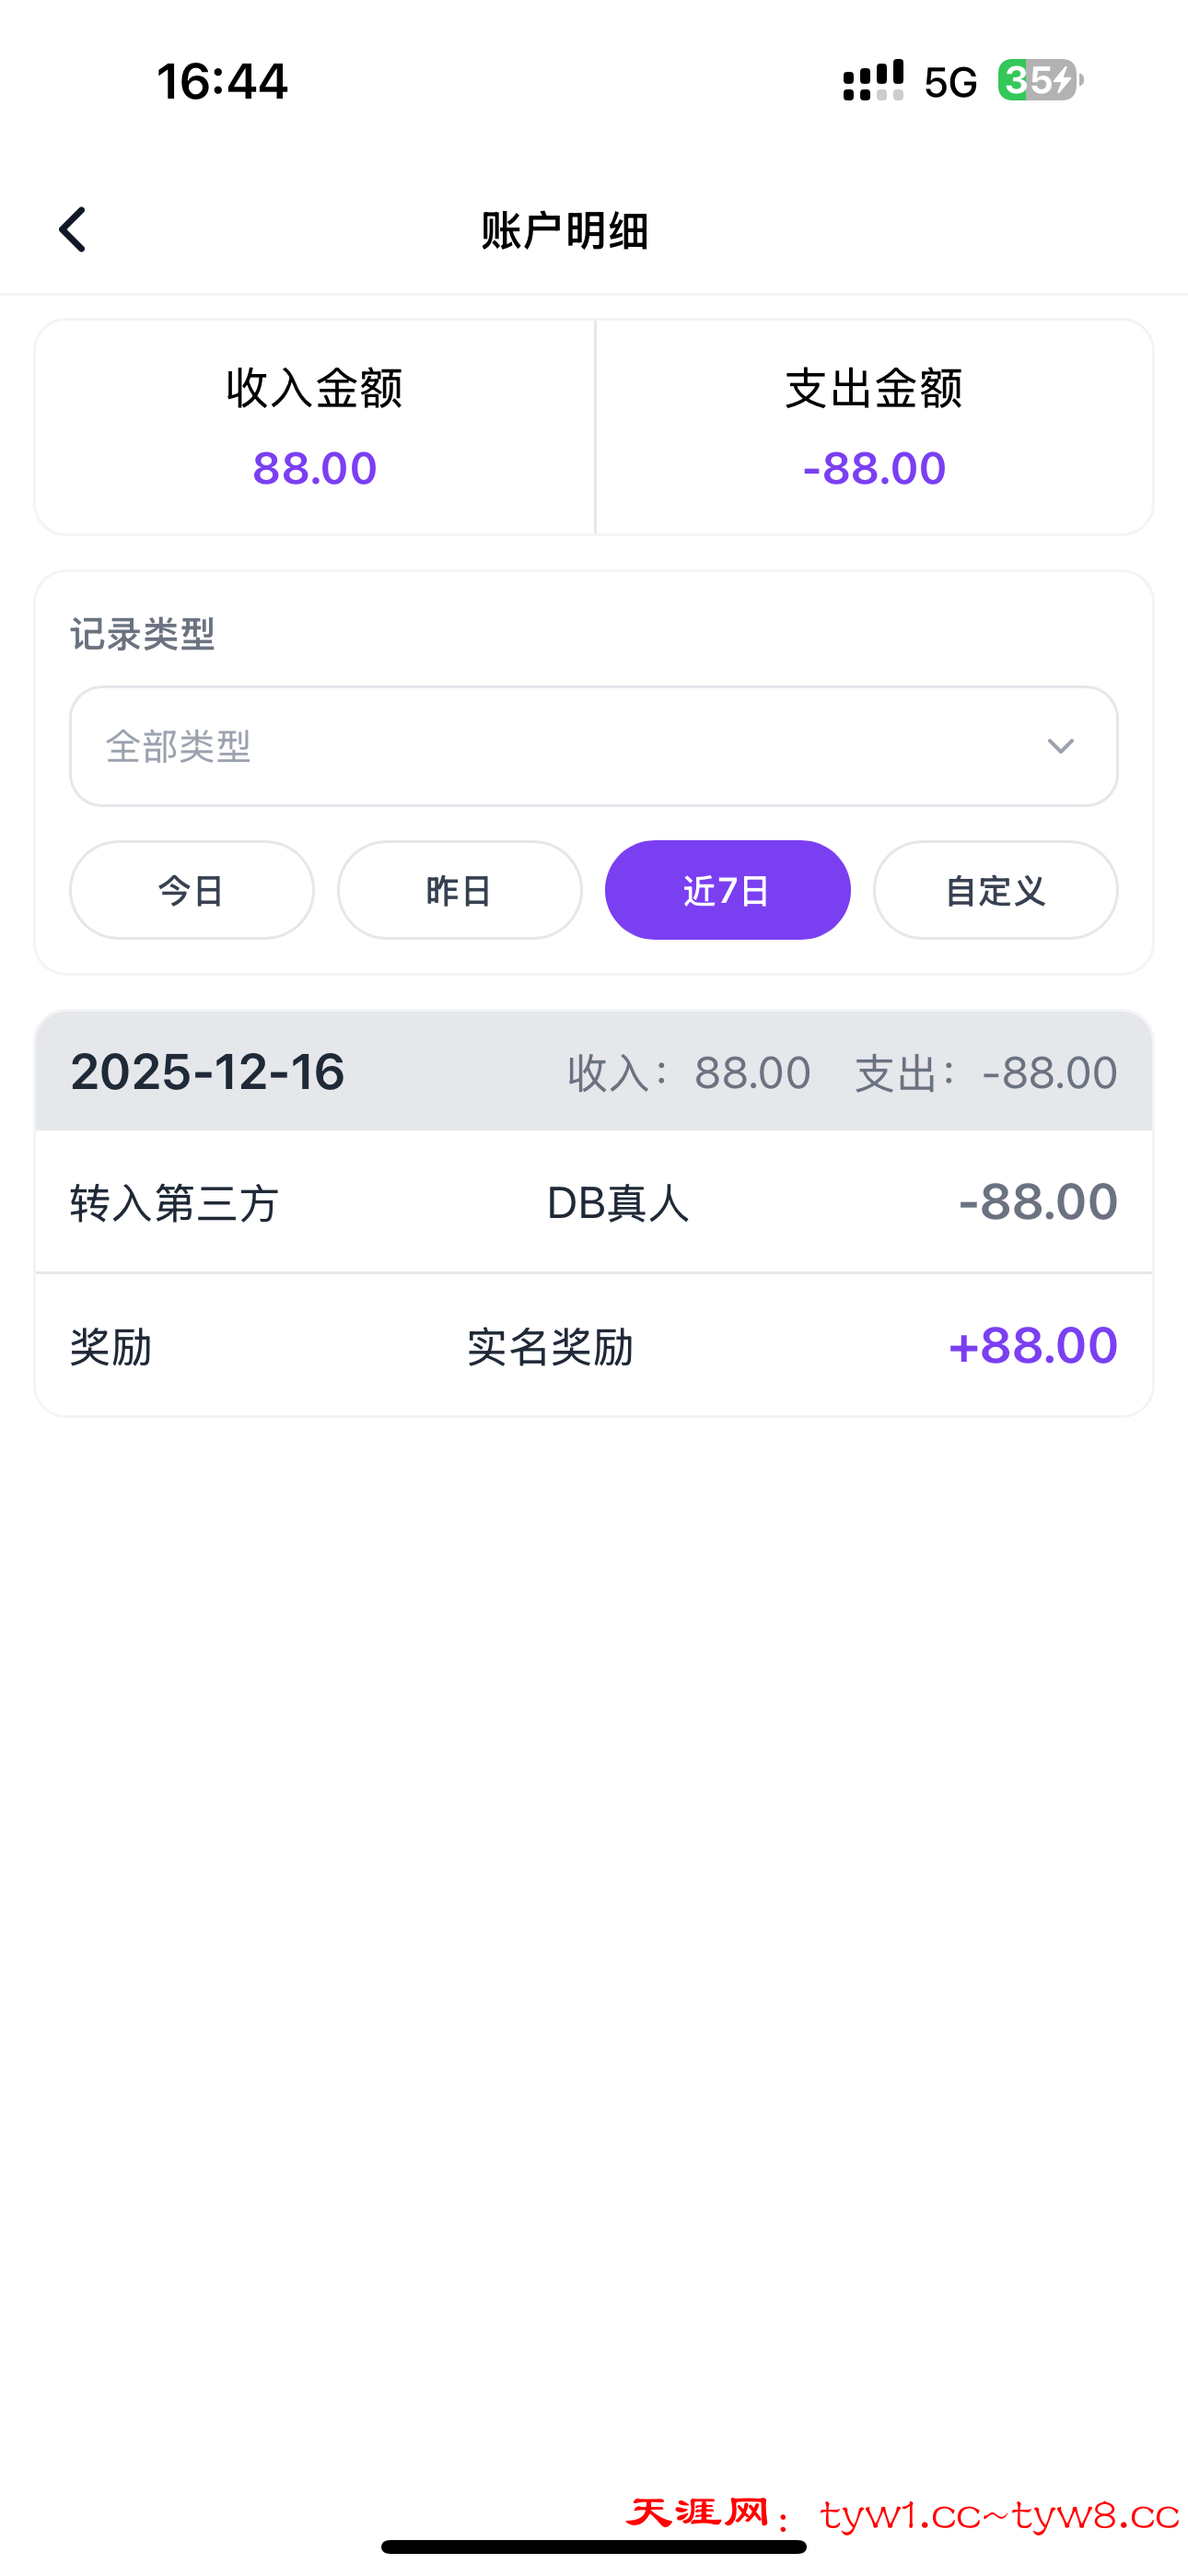
Task: Open the 实名奖励 reward transaction row
Action: coord(594,1346)
